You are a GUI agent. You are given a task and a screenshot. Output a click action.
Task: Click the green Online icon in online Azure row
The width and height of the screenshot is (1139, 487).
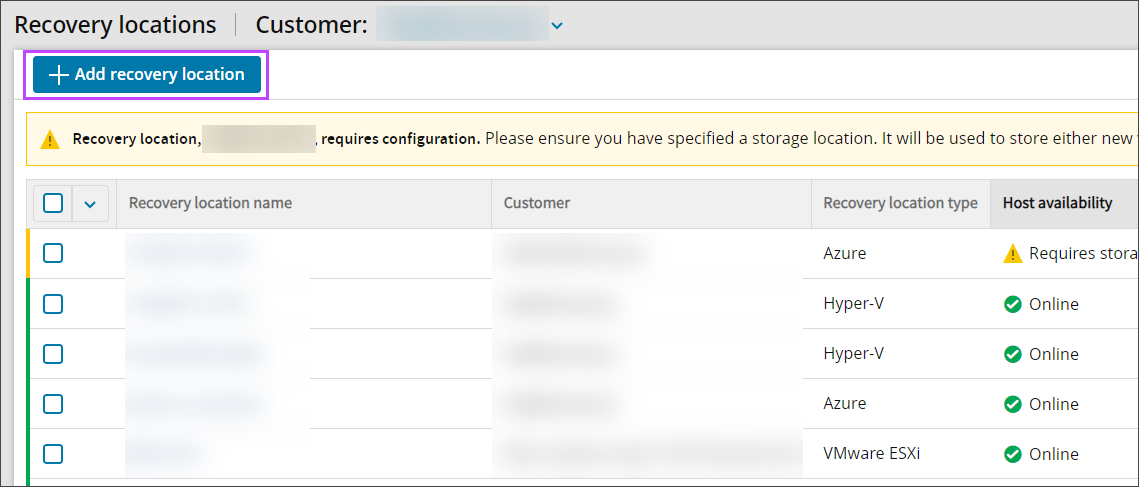[1012, 403]
